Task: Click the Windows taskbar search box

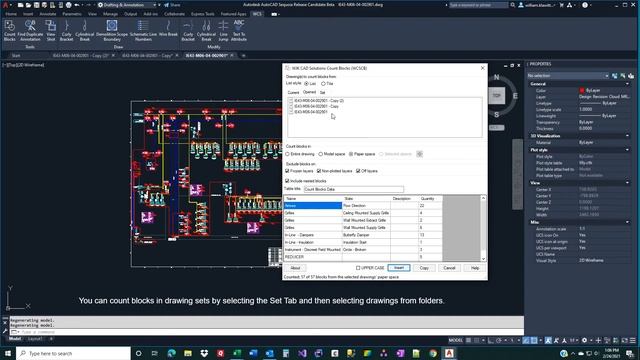Action: click(x=73, y=353)
